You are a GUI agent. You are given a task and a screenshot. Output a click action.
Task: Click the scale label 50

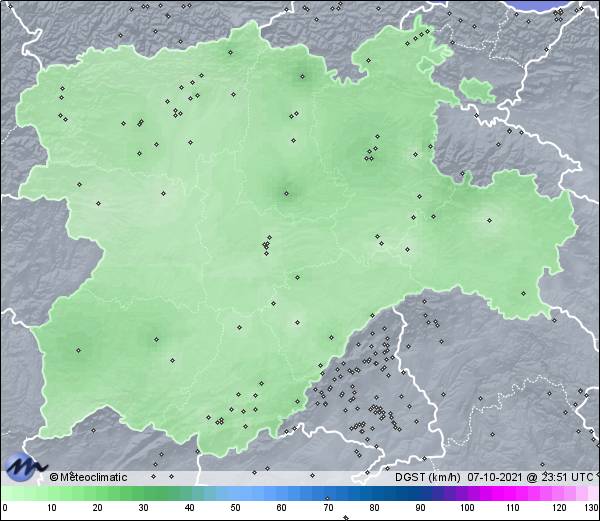point(235,508)
